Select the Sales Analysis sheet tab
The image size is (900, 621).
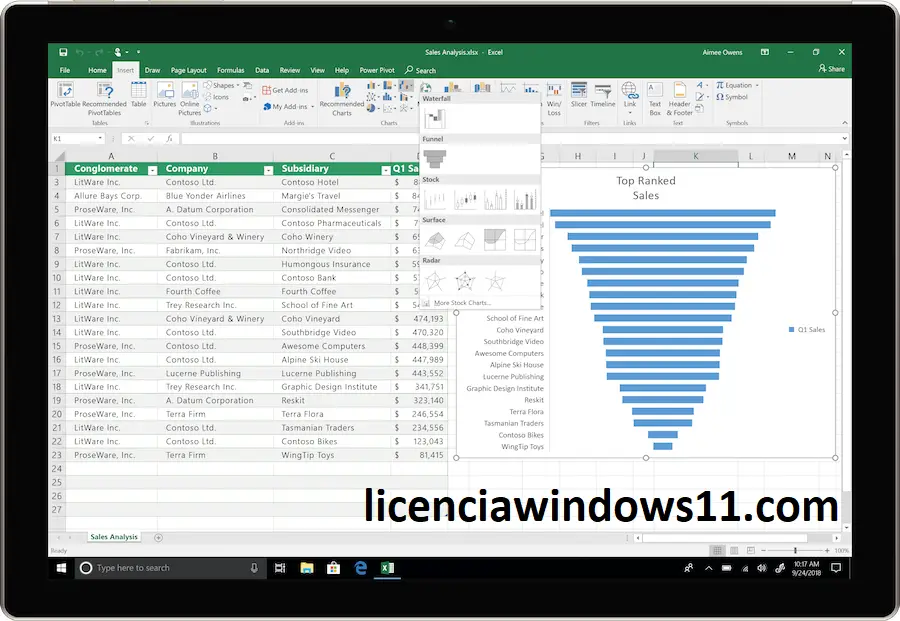click(114, 537)
